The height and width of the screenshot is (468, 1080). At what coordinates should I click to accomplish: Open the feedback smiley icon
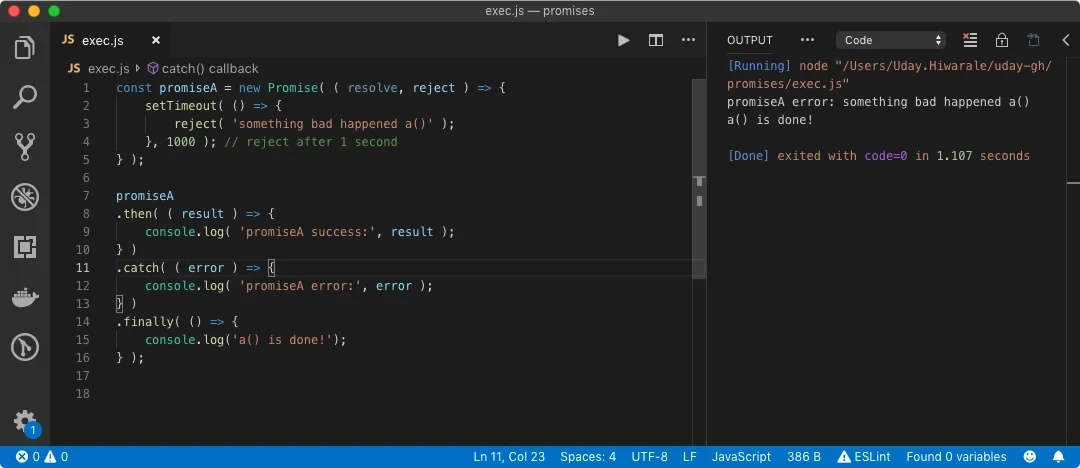coord(1030,456)
